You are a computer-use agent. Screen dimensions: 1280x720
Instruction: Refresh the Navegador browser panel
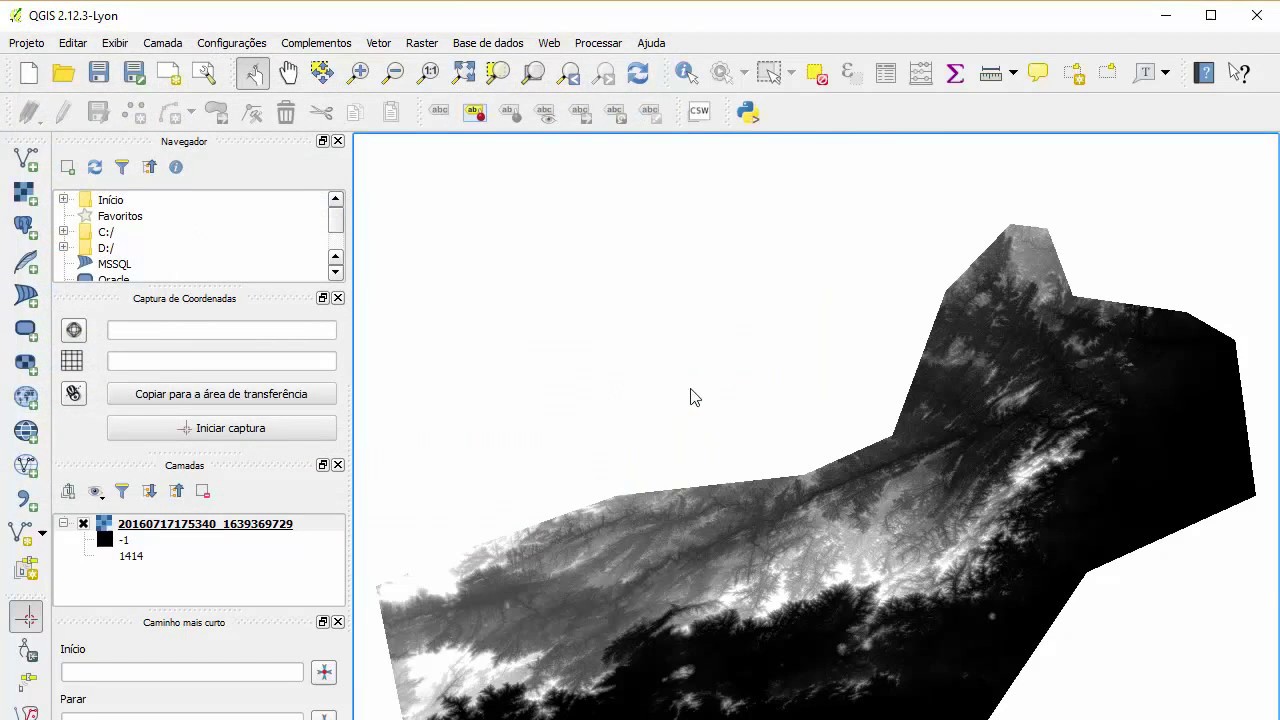pos(95,167)
